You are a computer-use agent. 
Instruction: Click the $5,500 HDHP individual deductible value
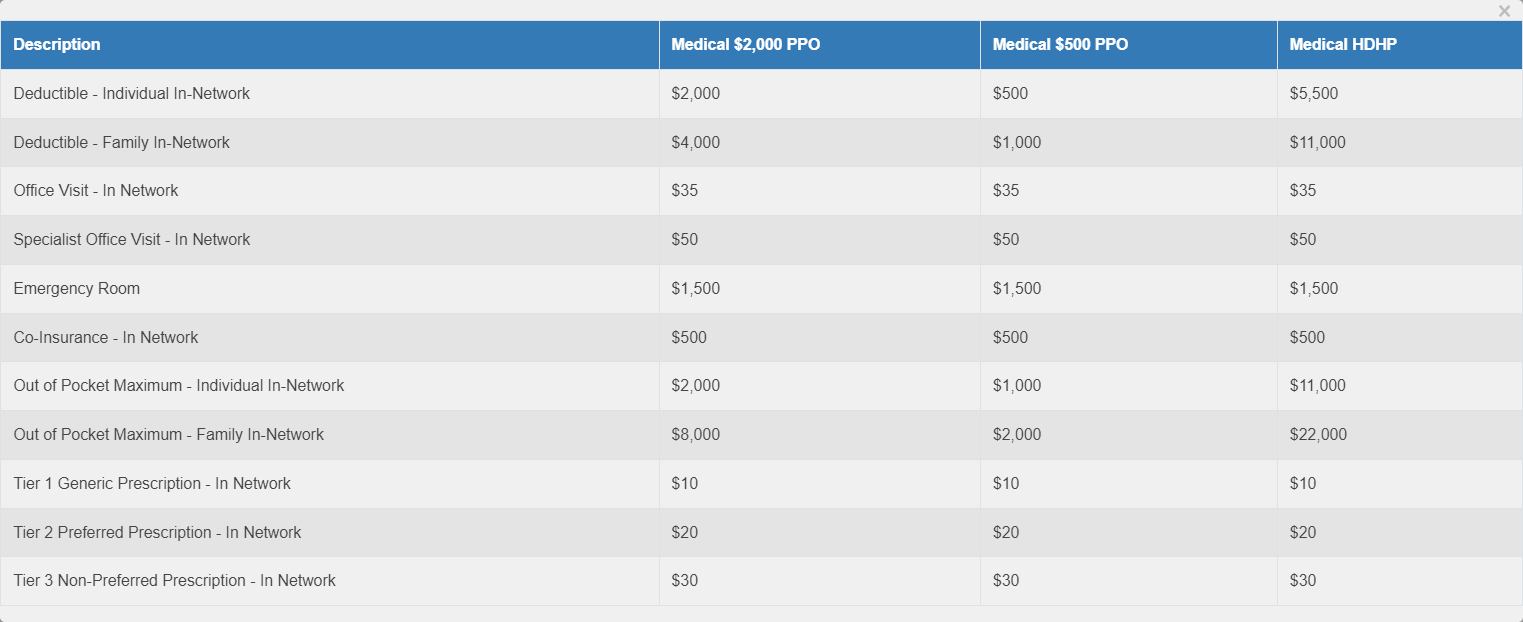coord(1314,94)
